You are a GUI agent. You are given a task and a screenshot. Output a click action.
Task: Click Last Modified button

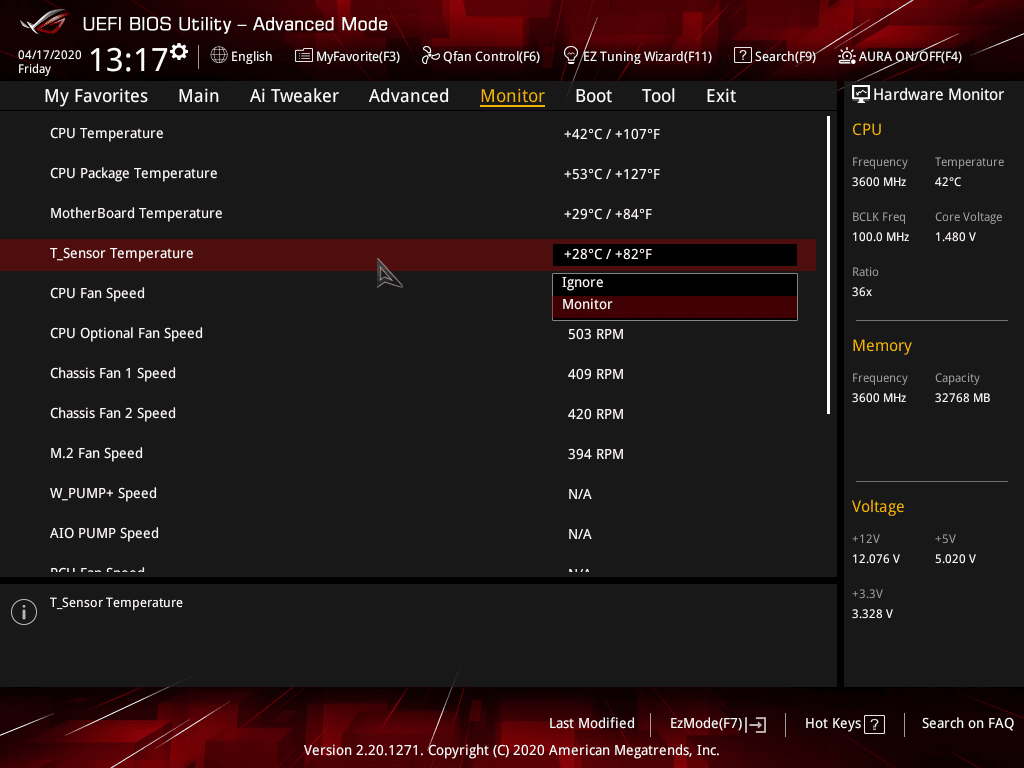[x=592, y=724]
